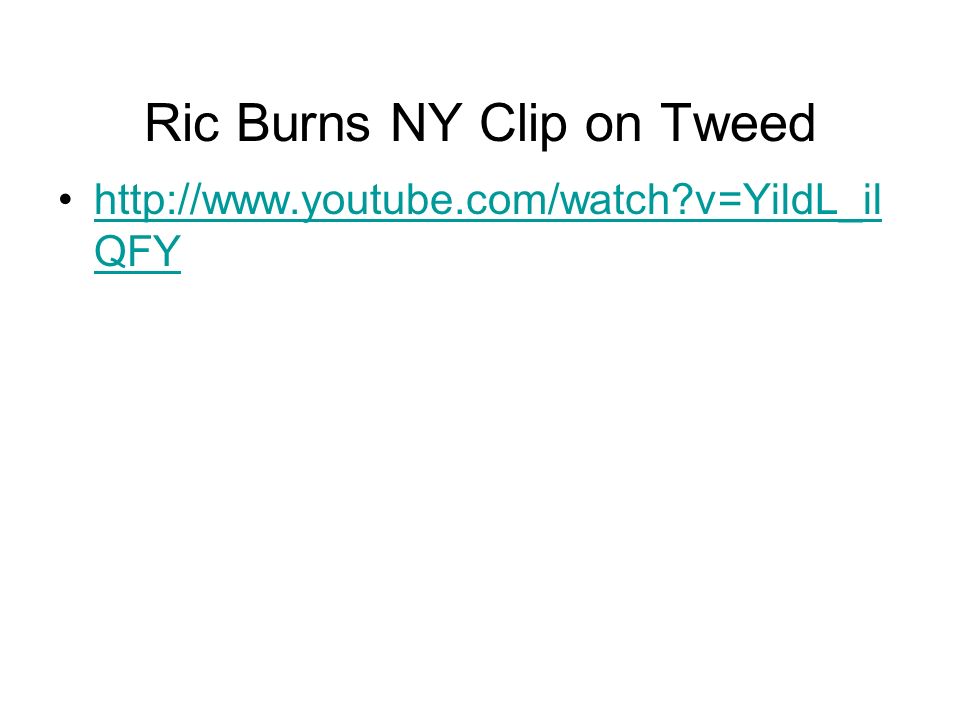Screen dimensions: 960x720
Task: Click the bullet point before the link
Action: pos(66,199)
